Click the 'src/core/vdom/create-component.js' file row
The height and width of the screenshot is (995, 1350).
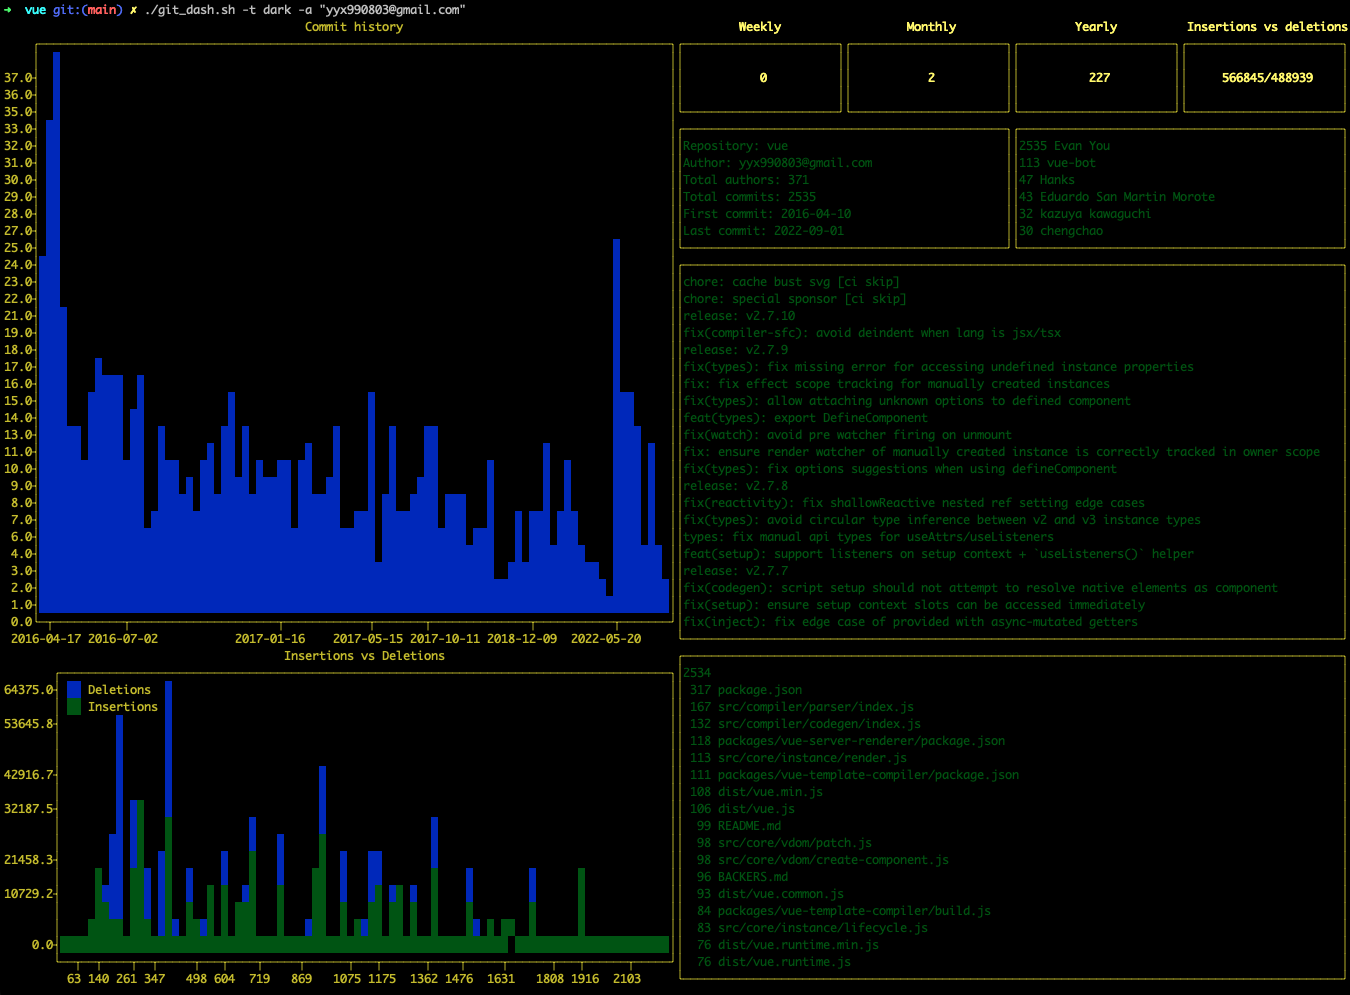point(823,860)
